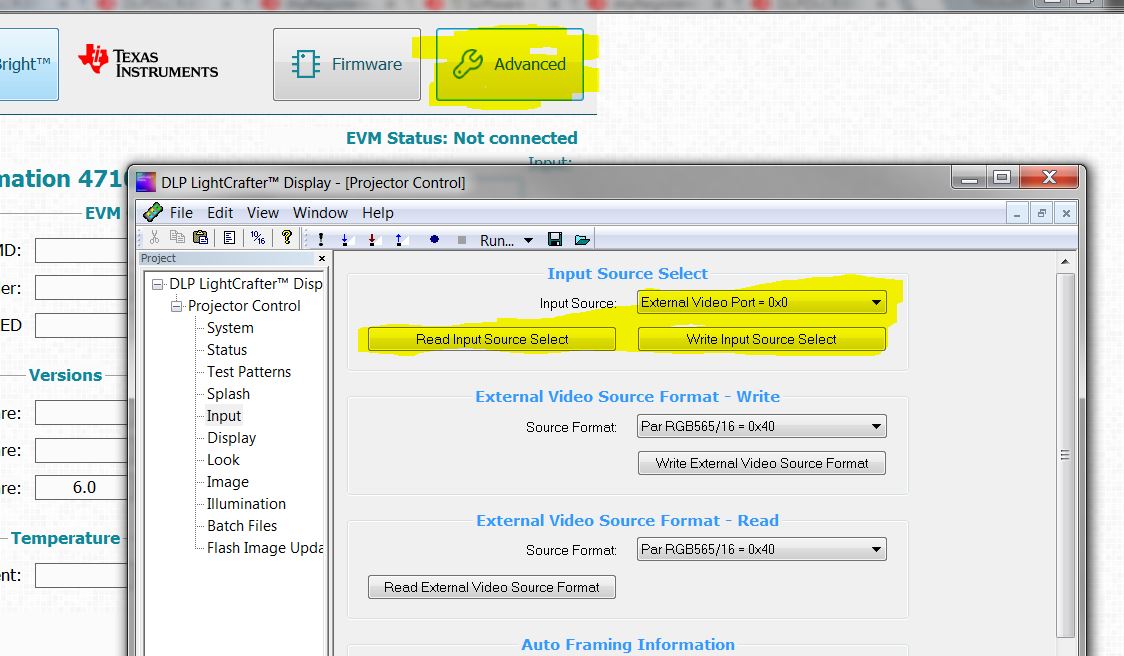Collapse the Projector Control tree node
1124x656 pixels.
coord(176,306)
